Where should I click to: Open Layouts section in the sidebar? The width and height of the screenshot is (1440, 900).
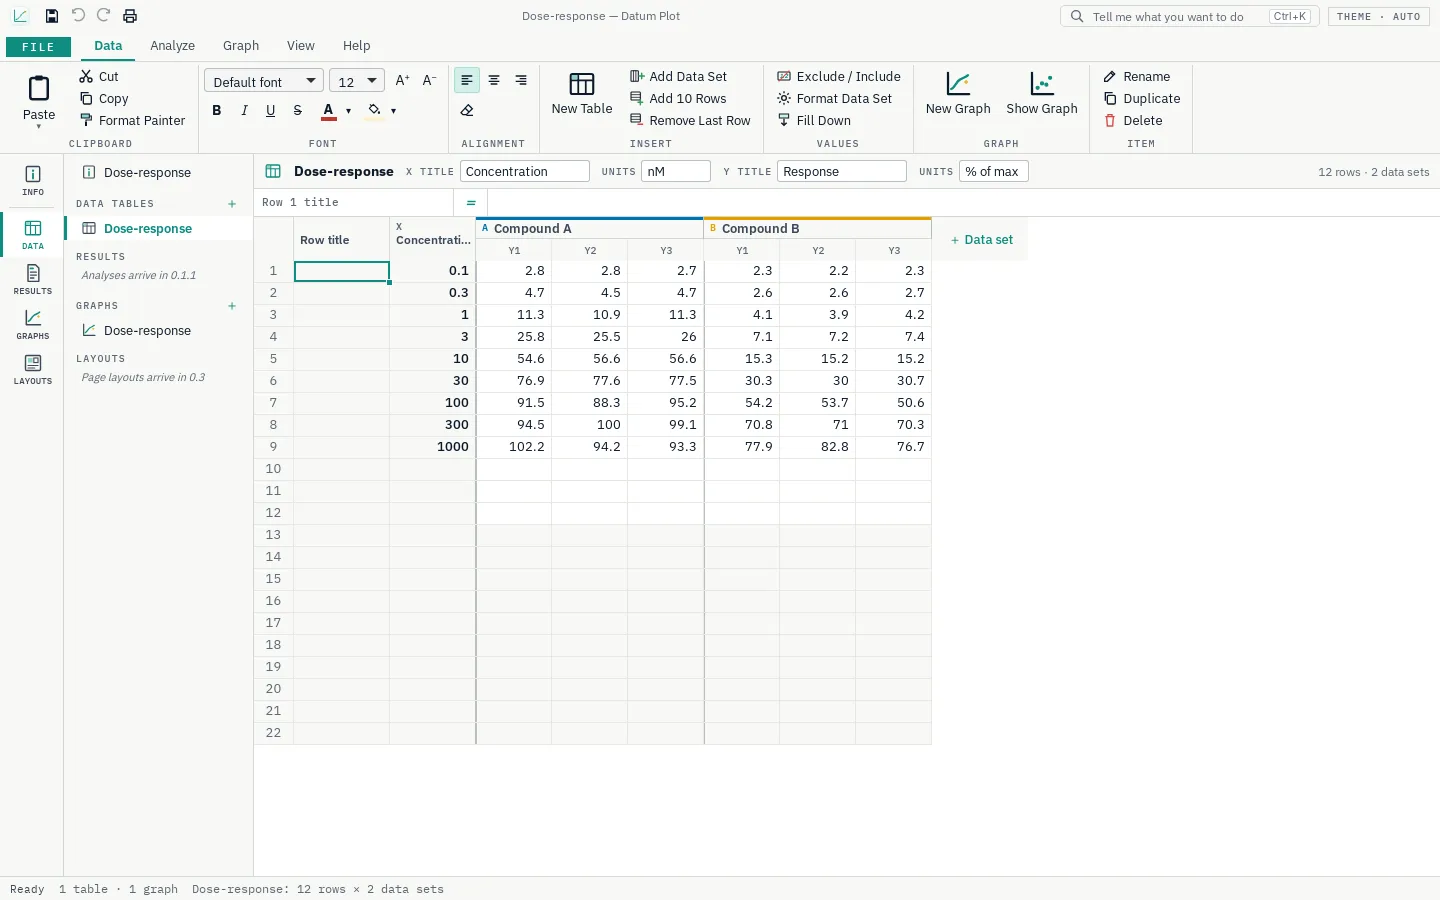[33, 369]
